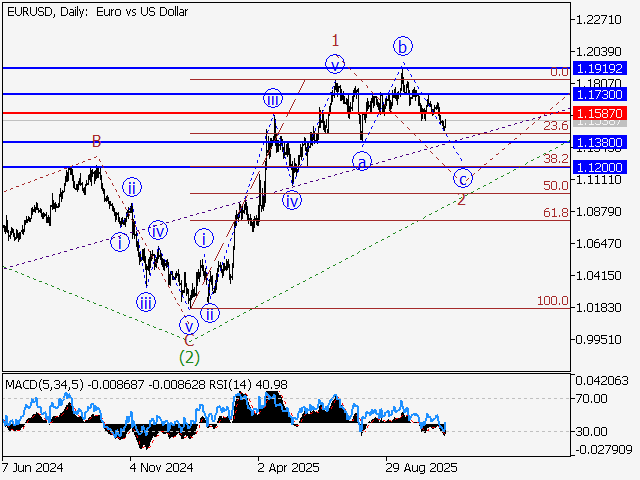Click the 2 Apr 2025 date marker
The width and height of the screenshot is (640, 480).
(x=287, y=467)
